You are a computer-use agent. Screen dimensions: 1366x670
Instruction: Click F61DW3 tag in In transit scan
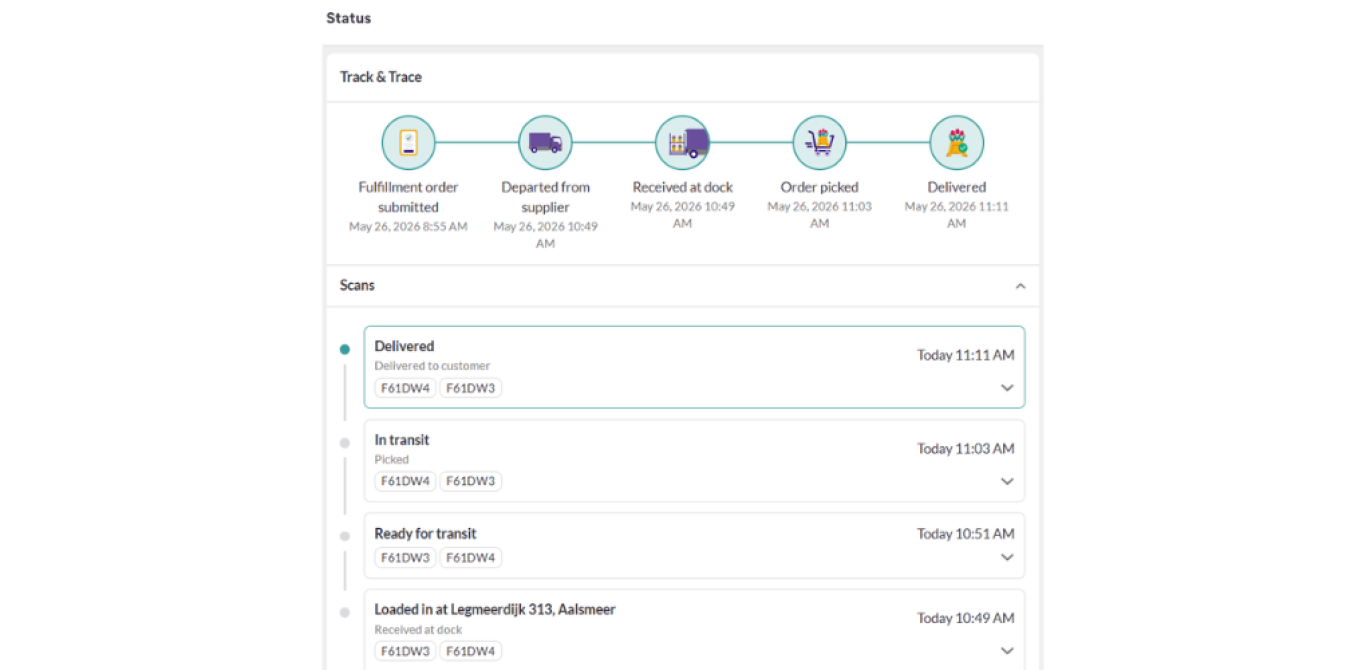click(470, 481)
